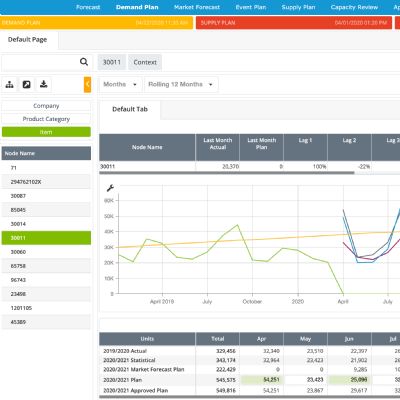400x400 pixels.
Task: Focus the sidebar search field
Action: (x=40, y=62)
